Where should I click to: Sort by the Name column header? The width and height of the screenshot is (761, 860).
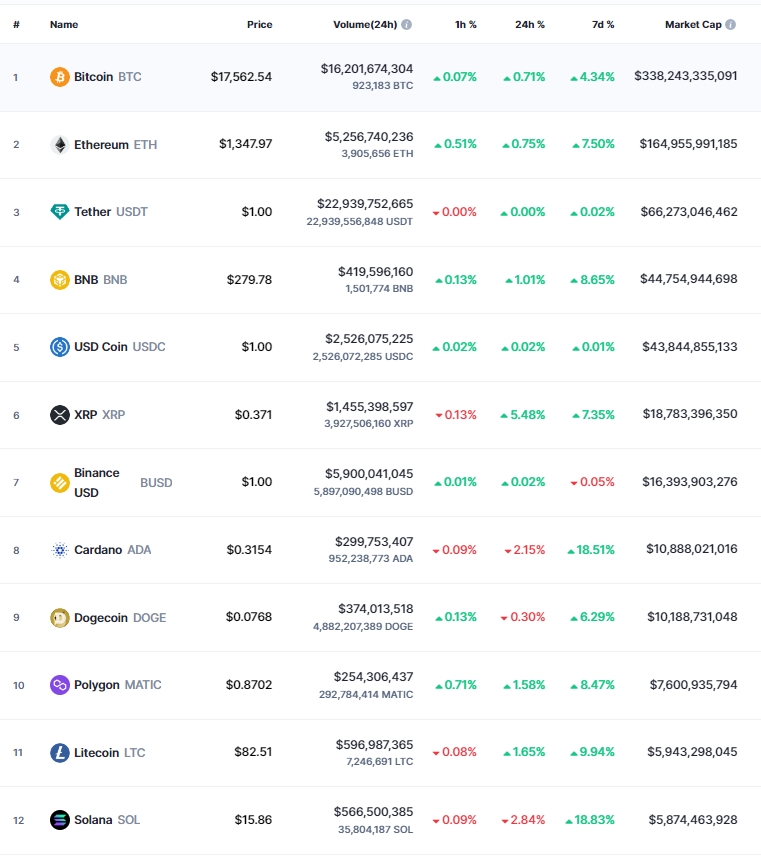pos(64,25)
